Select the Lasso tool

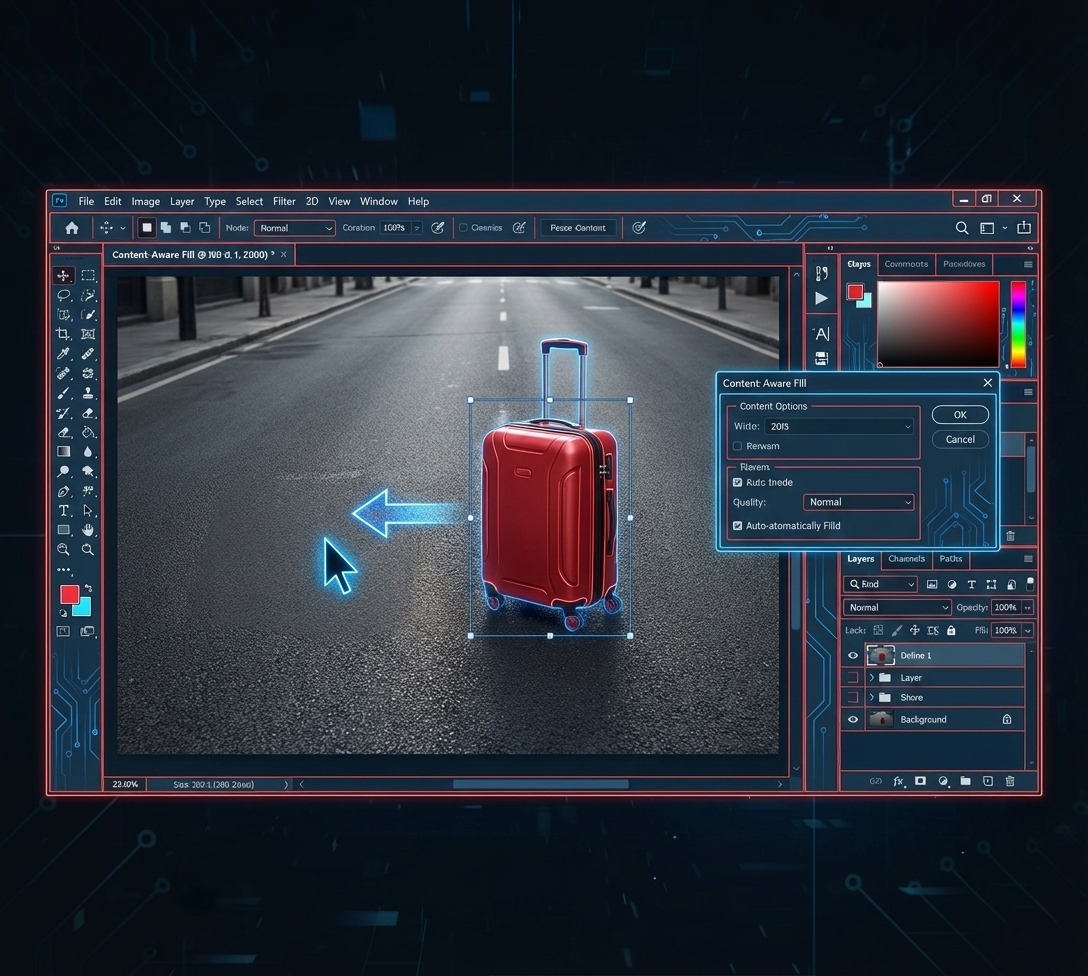tap(63, 295)
